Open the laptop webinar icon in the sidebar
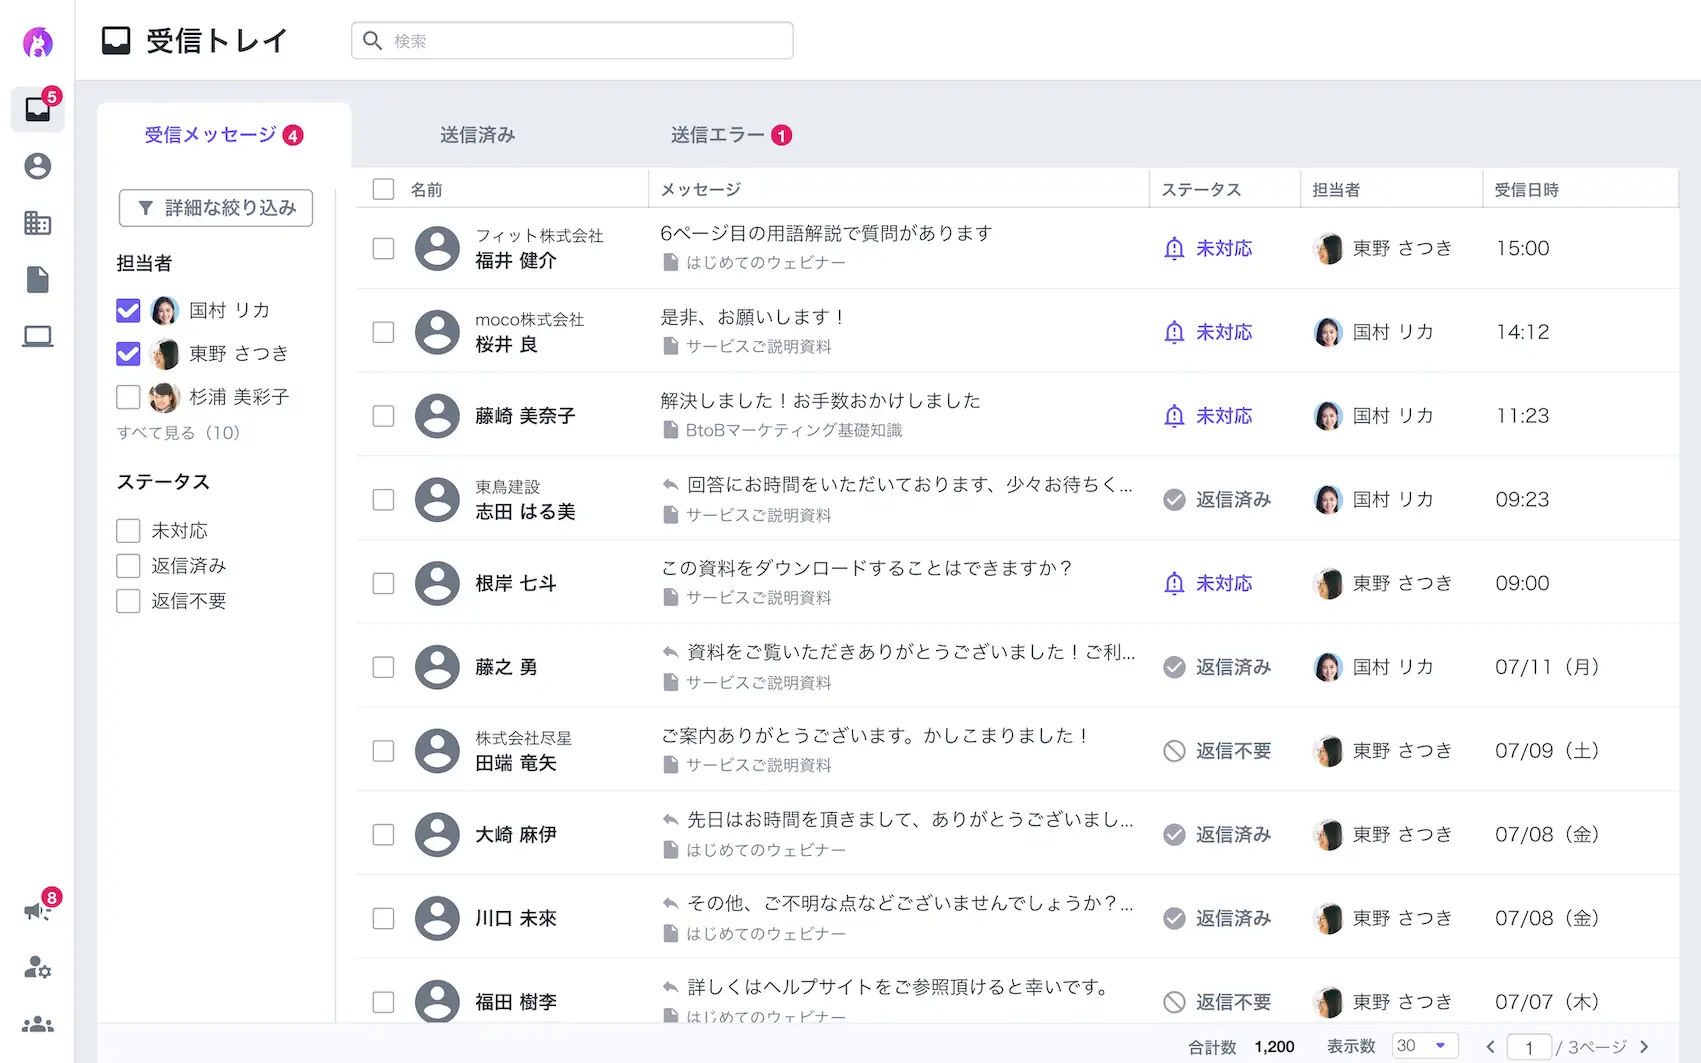 (38, 337)
